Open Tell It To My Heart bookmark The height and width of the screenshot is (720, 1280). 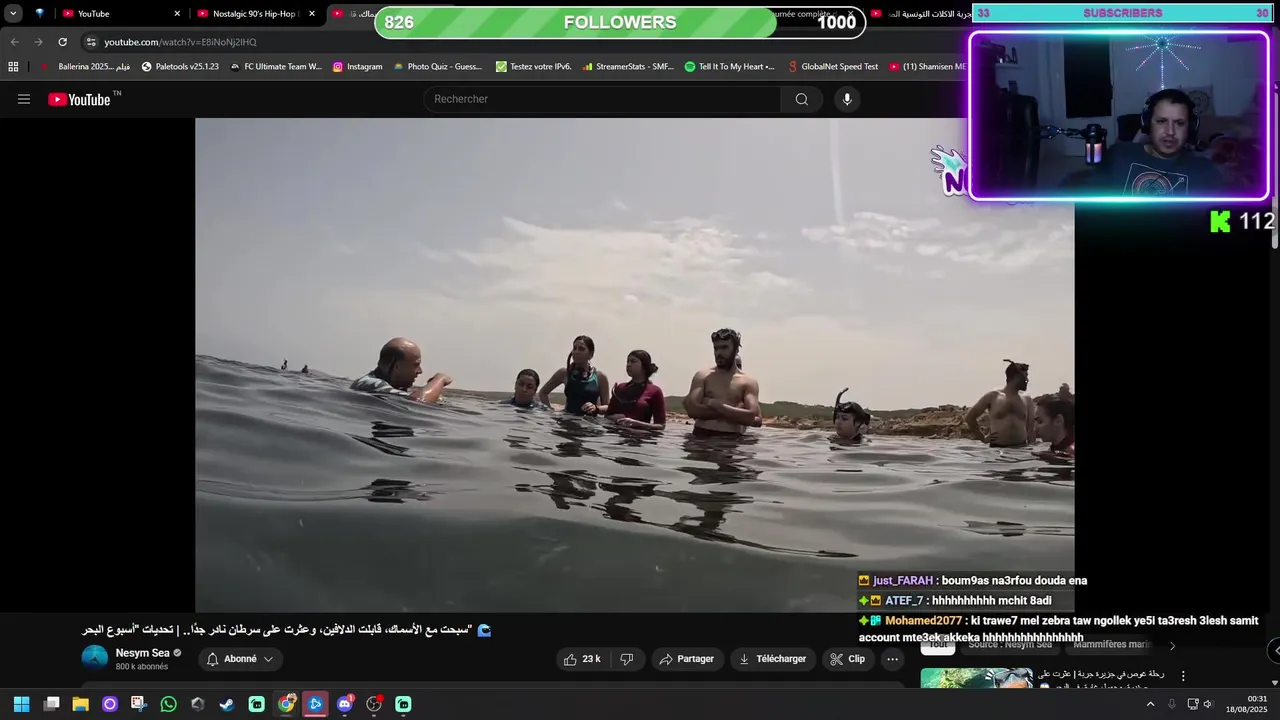(x=729, y=67)
